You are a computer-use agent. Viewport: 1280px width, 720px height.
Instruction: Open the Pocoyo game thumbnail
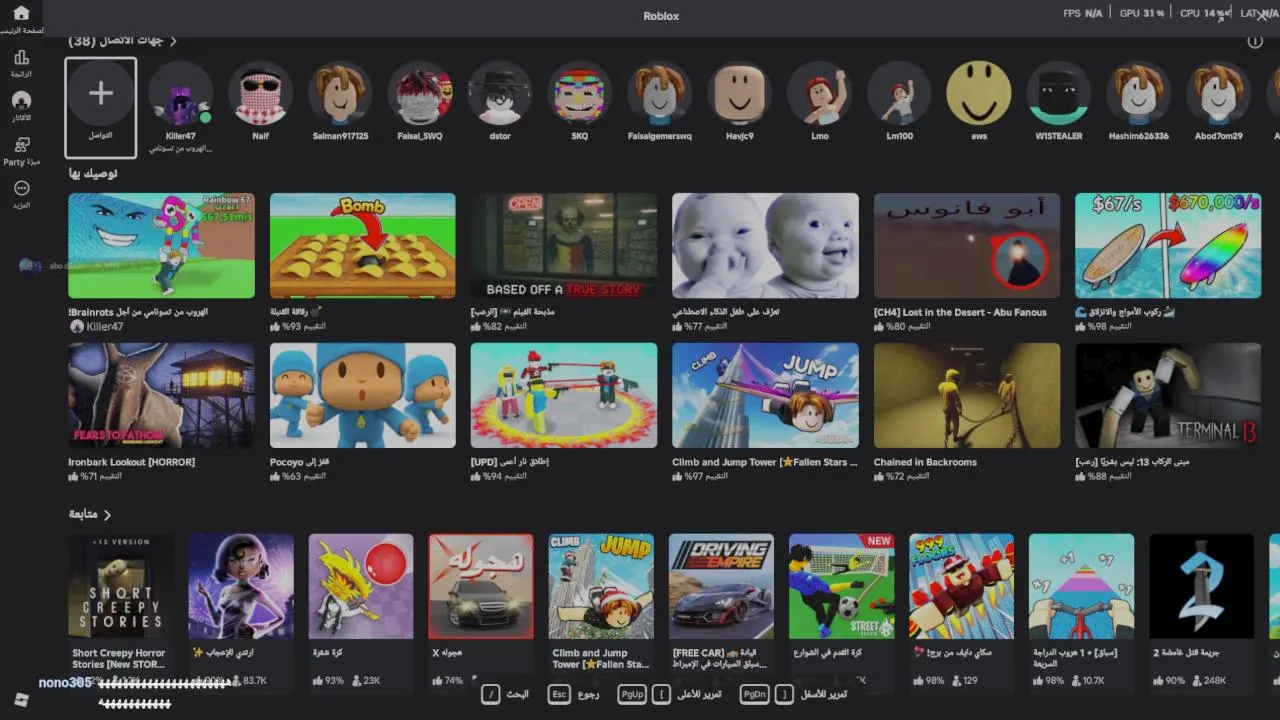pos(363,396)
